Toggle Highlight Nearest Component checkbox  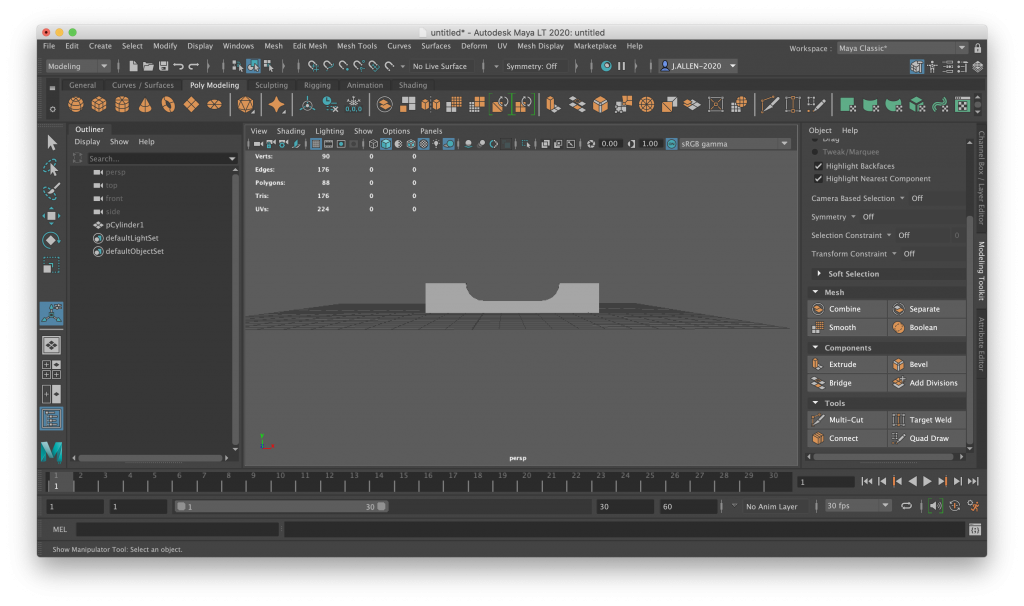[819, 179]
